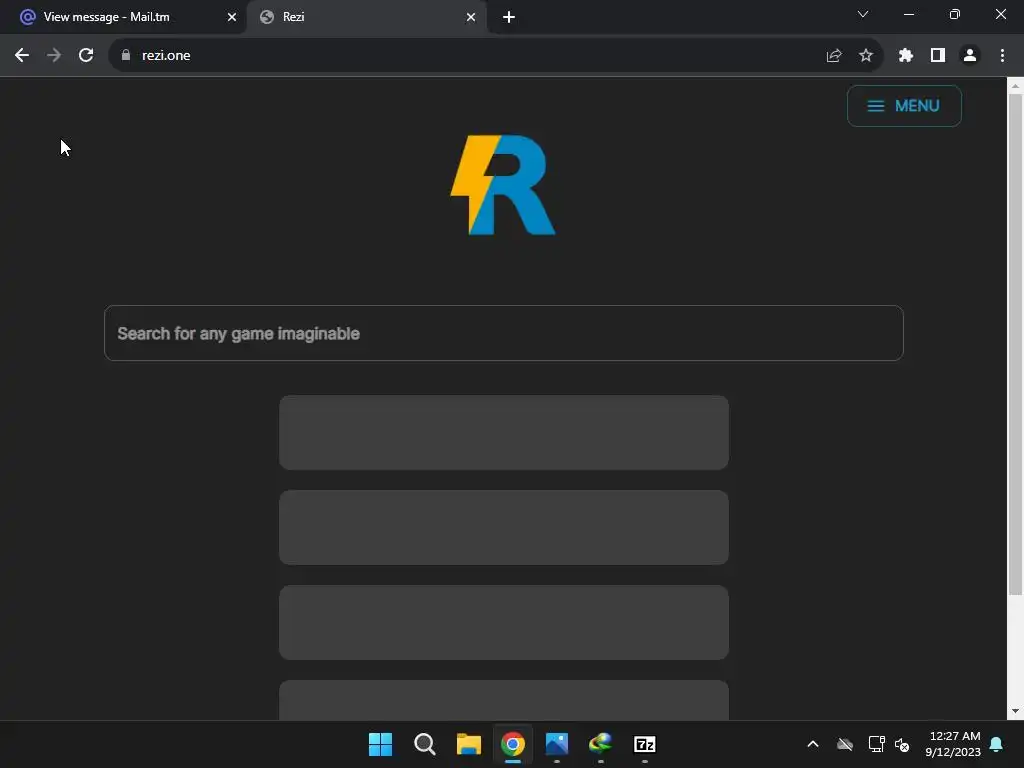Close the Mail.tm tab
This screenshot has width=1024, height=768.
click(232, 17)
